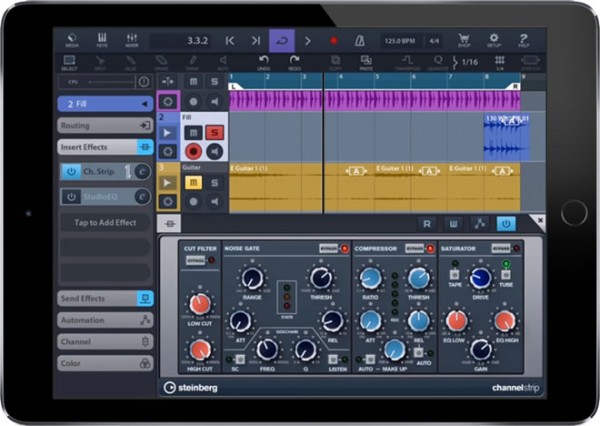Tap the 125.0 BPM tempo display
Screen dimensions: 600x426
pyautogui.click(x=400, y=41)
